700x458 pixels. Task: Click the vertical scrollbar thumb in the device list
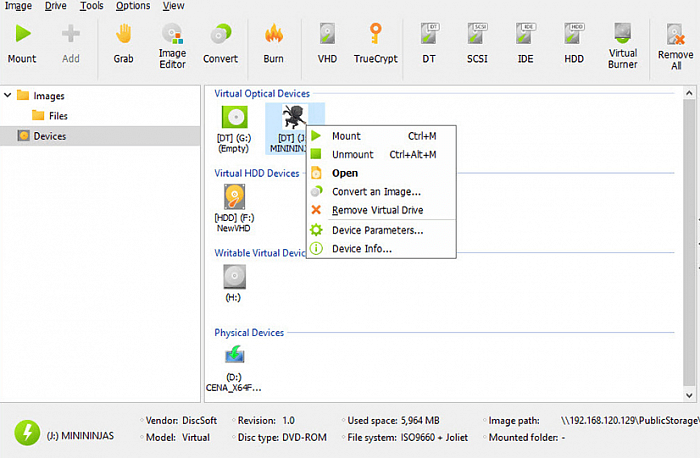(689, 243)
